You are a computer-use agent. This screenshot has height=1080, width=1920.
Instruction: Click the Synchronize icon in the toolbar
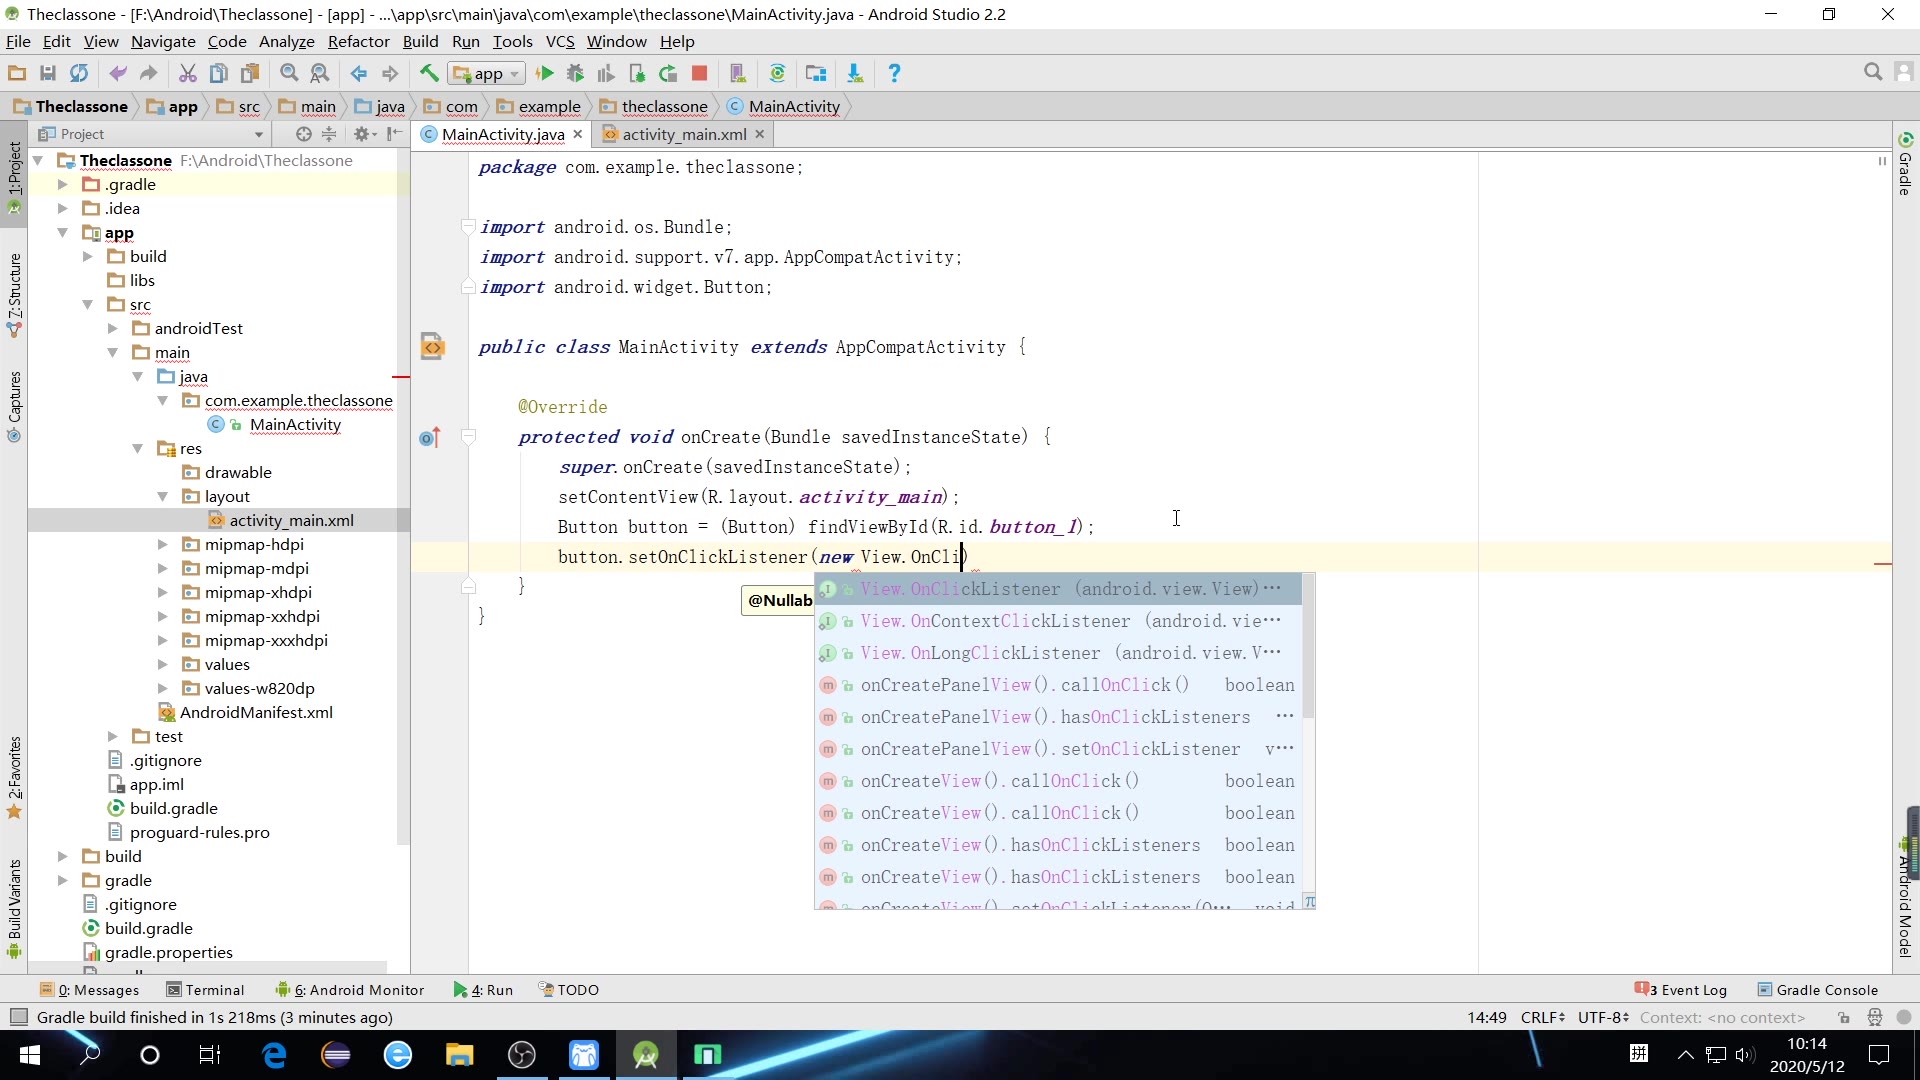click(79, 73)
